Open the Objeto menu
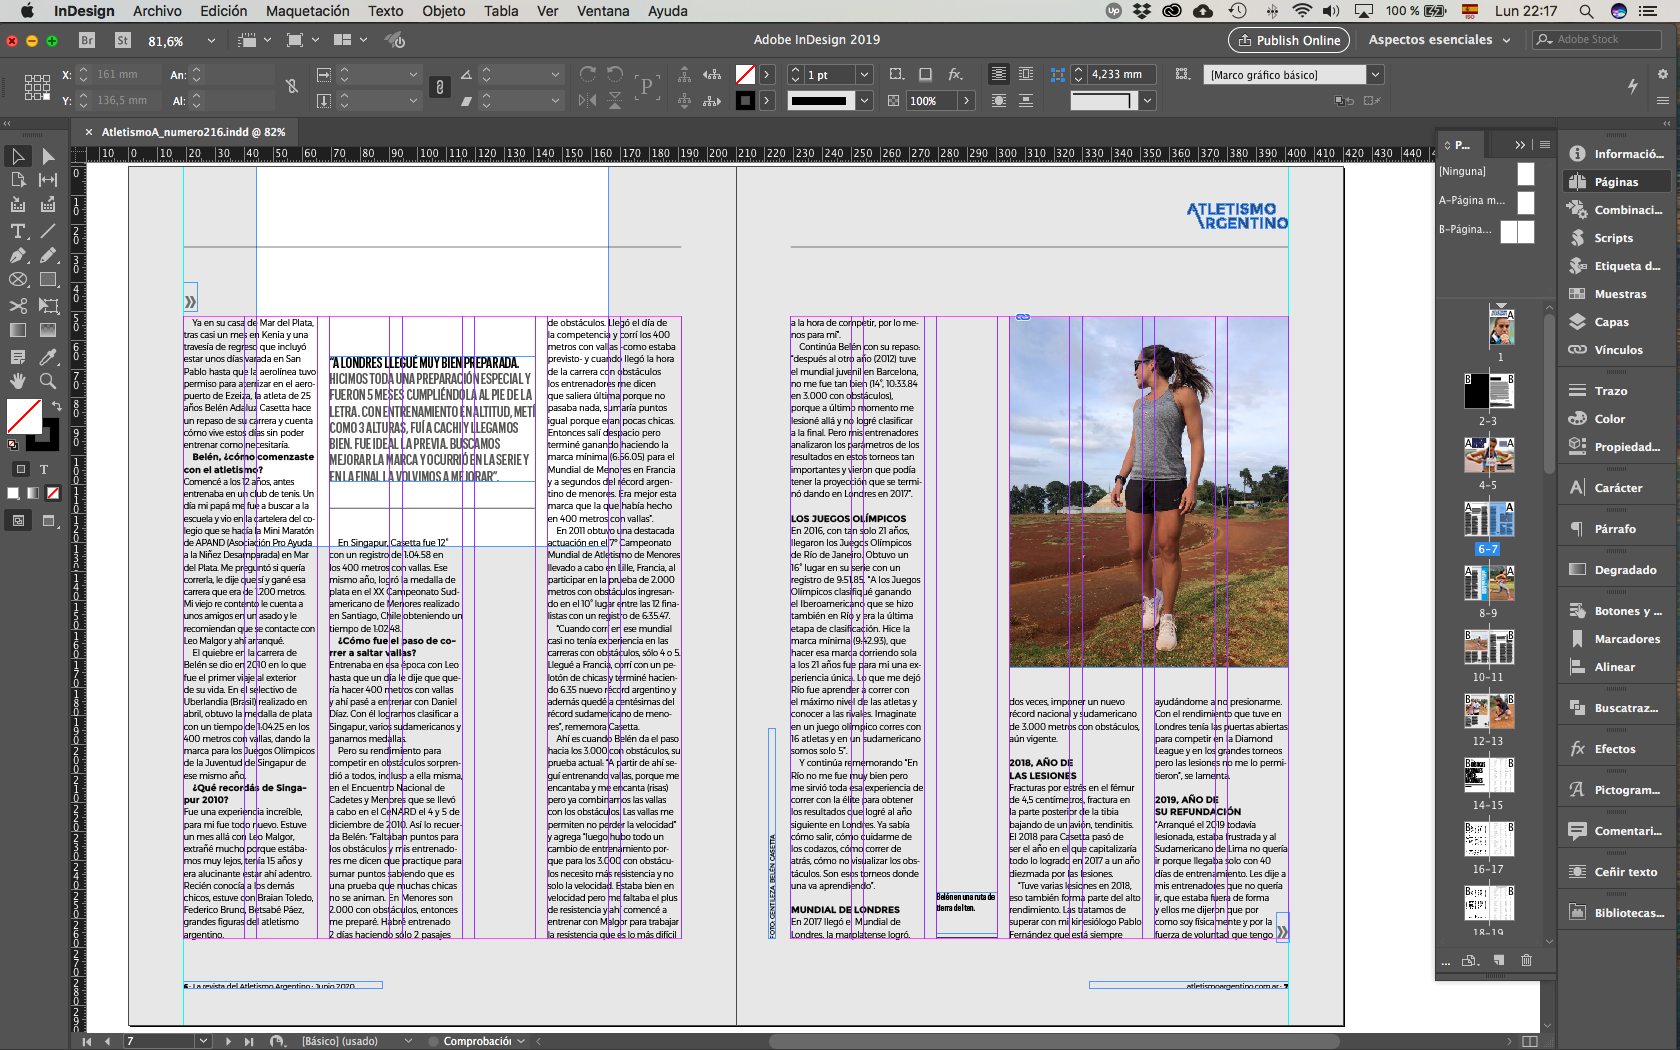 [x=443, y=11]
